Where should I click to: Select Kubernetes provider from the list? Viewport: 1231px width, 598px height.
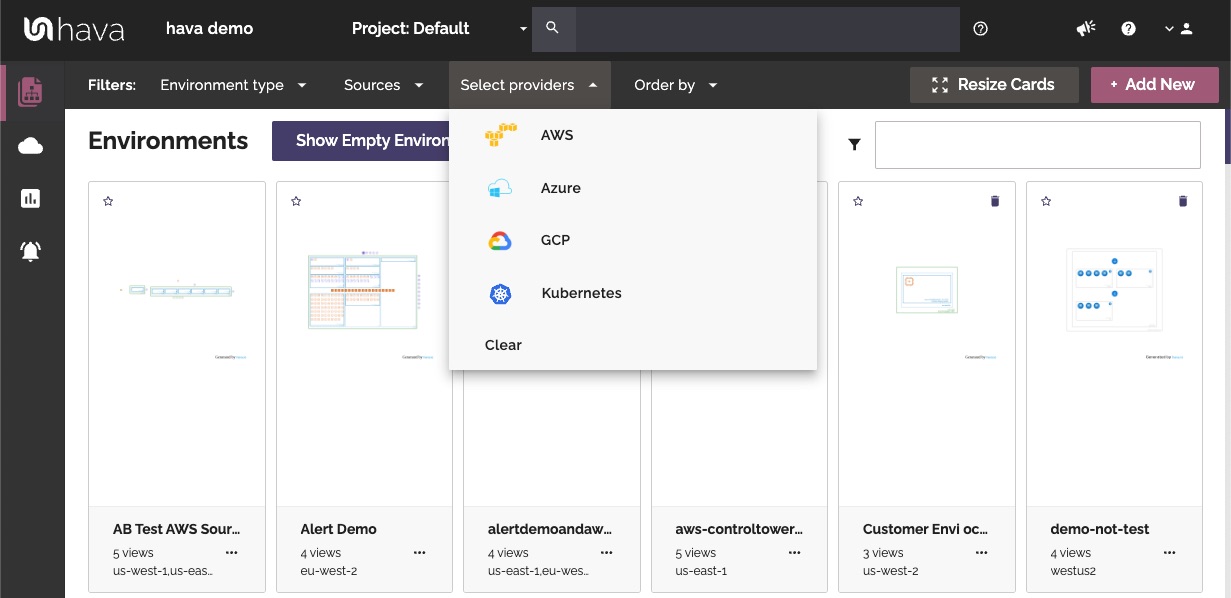(633, 293)
